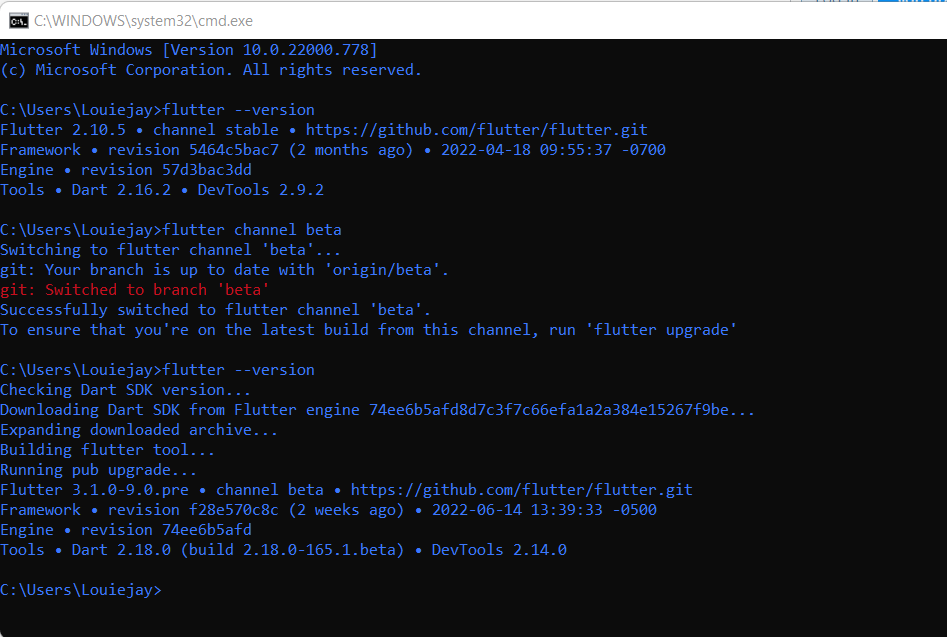Click the 'Downloading Dart SDK from Flutter engine' line
Screen dimensions: 947x637
tap(377, 409)
